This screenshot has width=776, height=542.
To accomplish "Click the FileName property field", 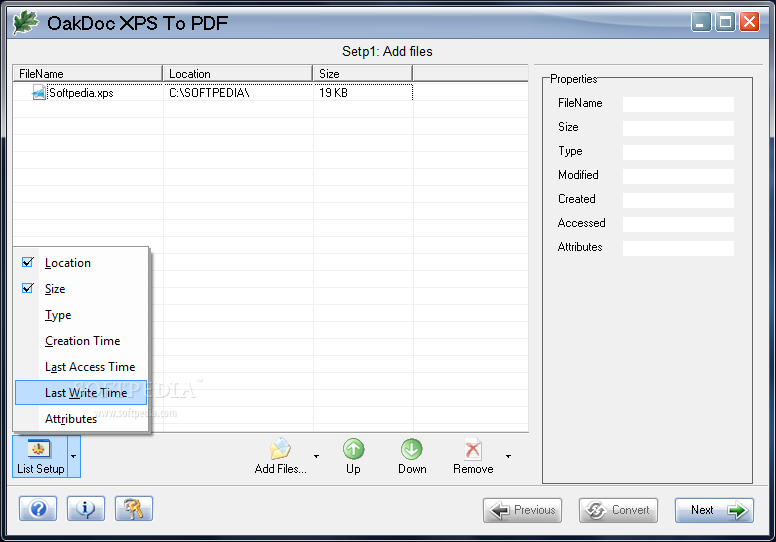I will pos(678,104).
